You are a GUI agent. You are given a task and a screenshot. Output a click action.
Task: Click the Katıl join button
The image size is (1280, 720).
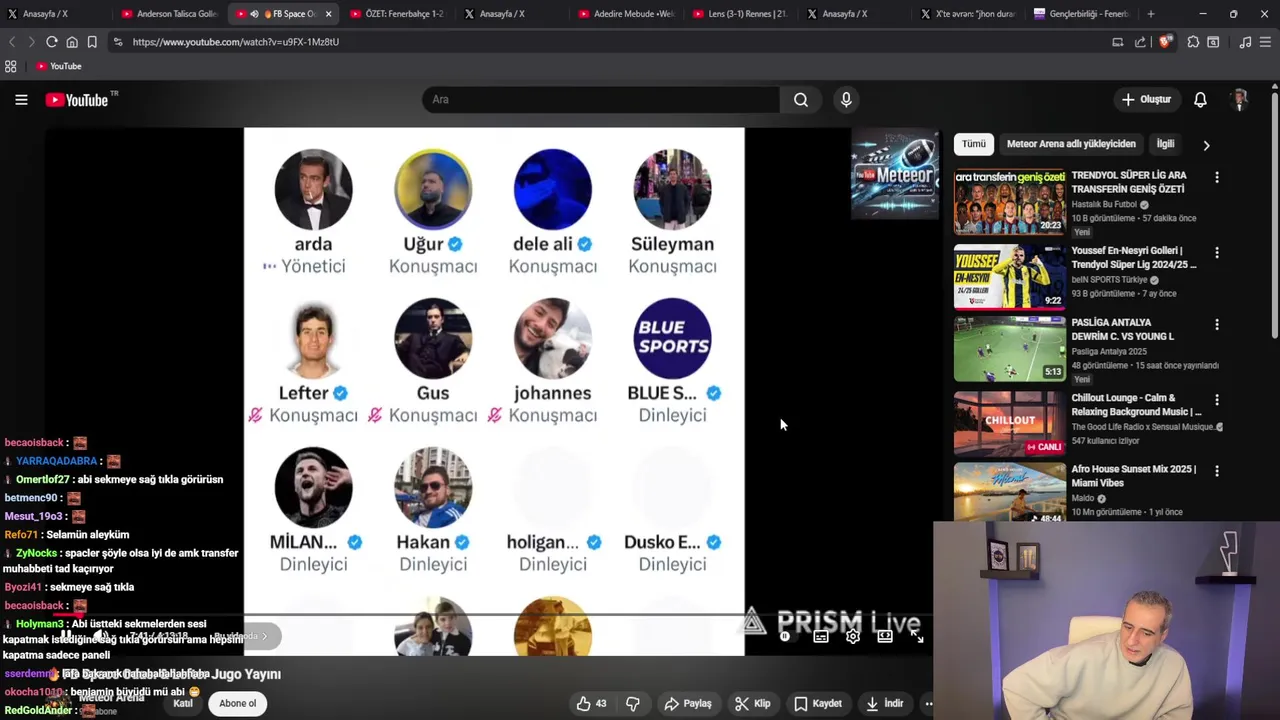183,703
